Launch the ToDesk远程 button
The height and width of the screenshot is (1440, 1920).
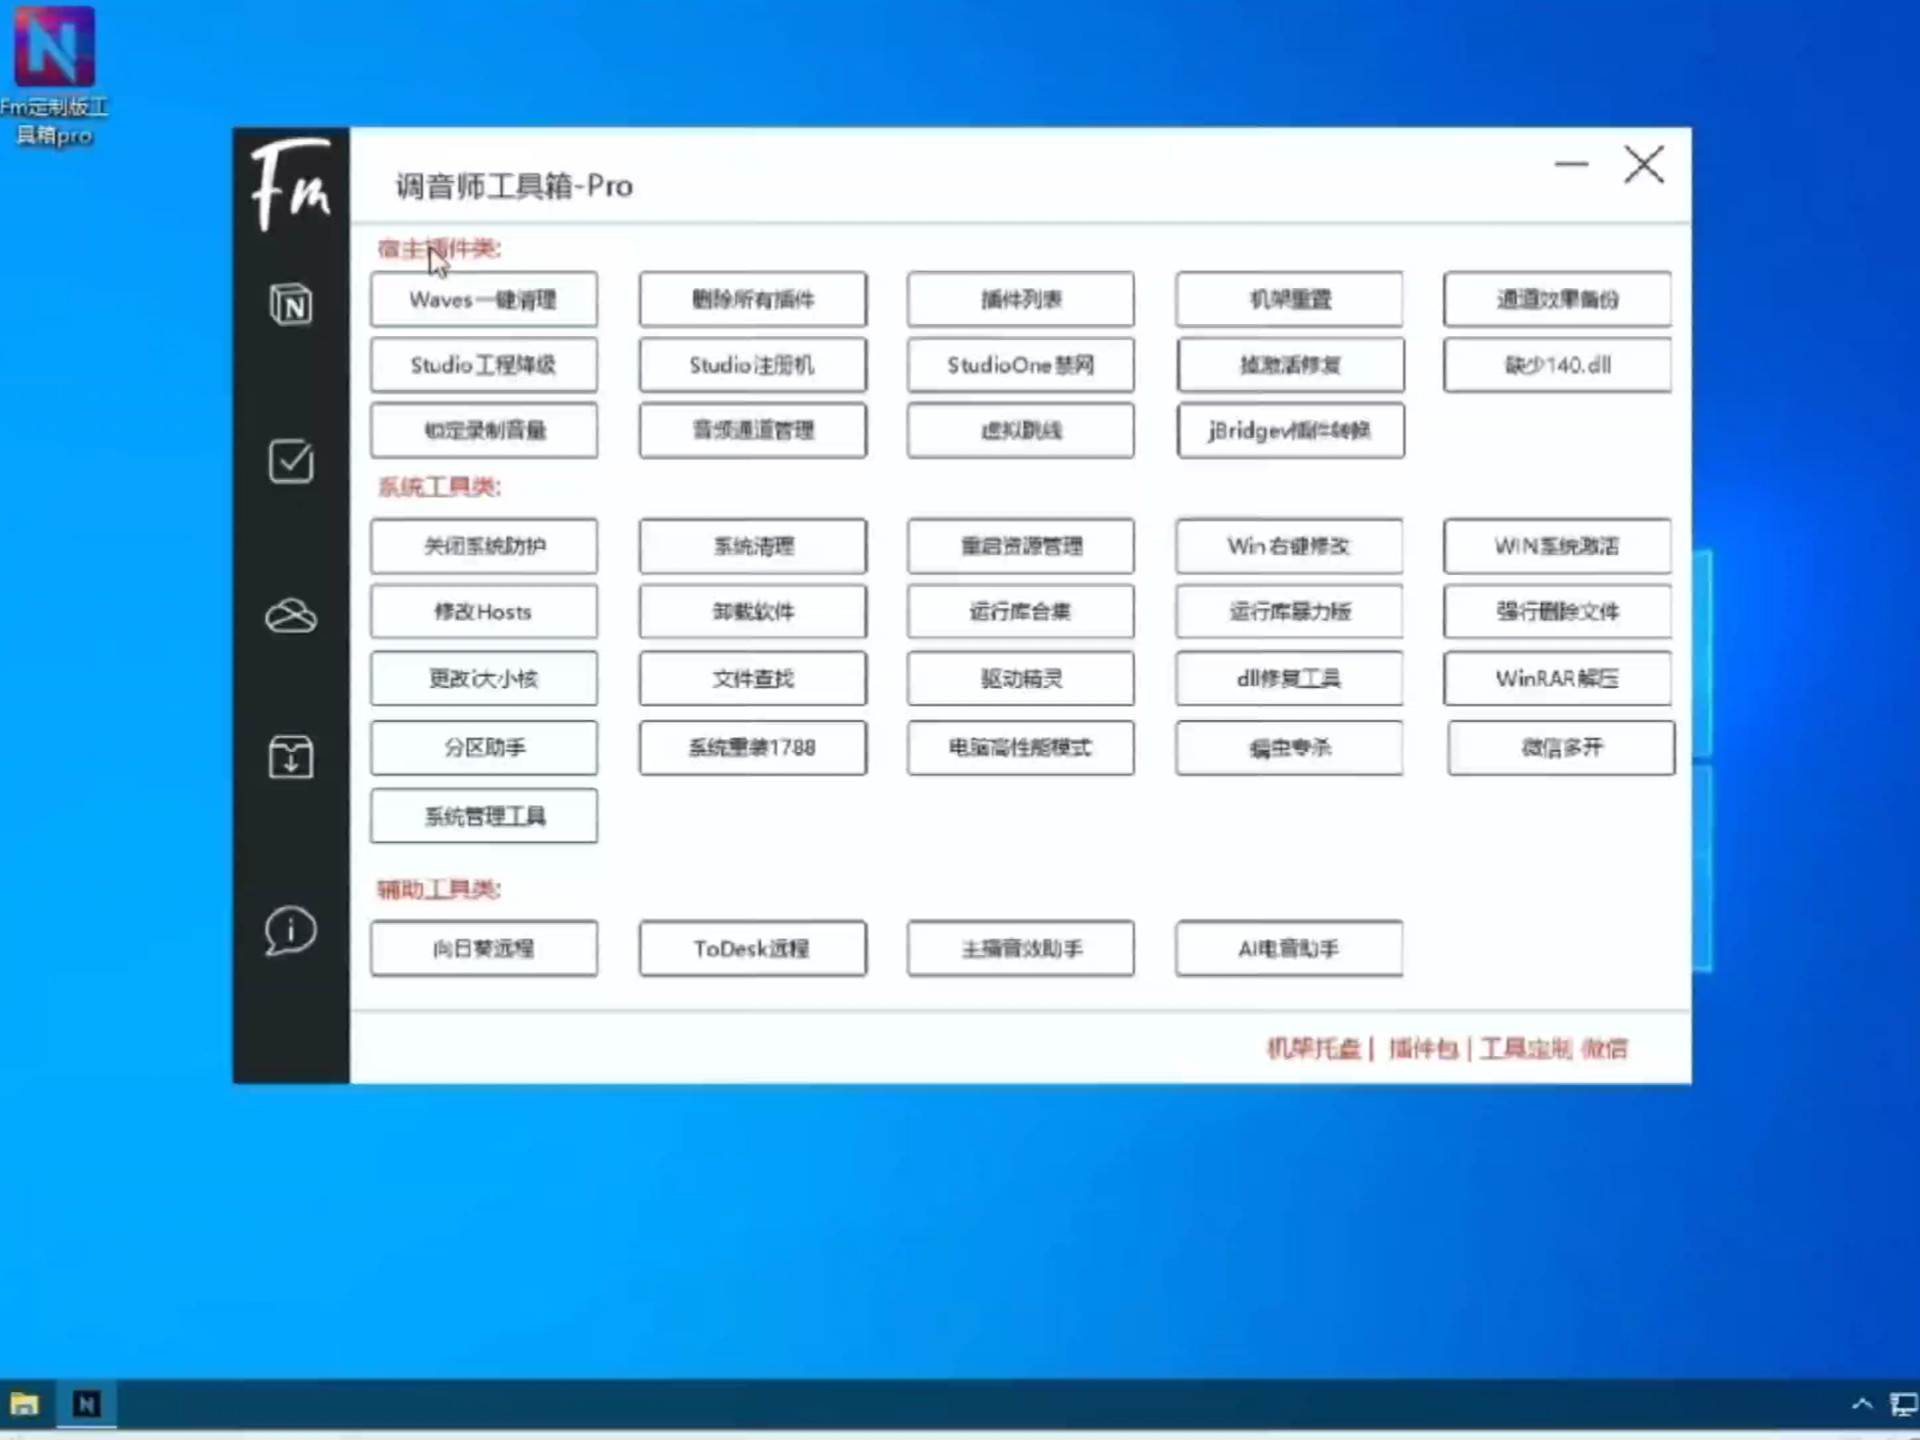pos(753,948)
